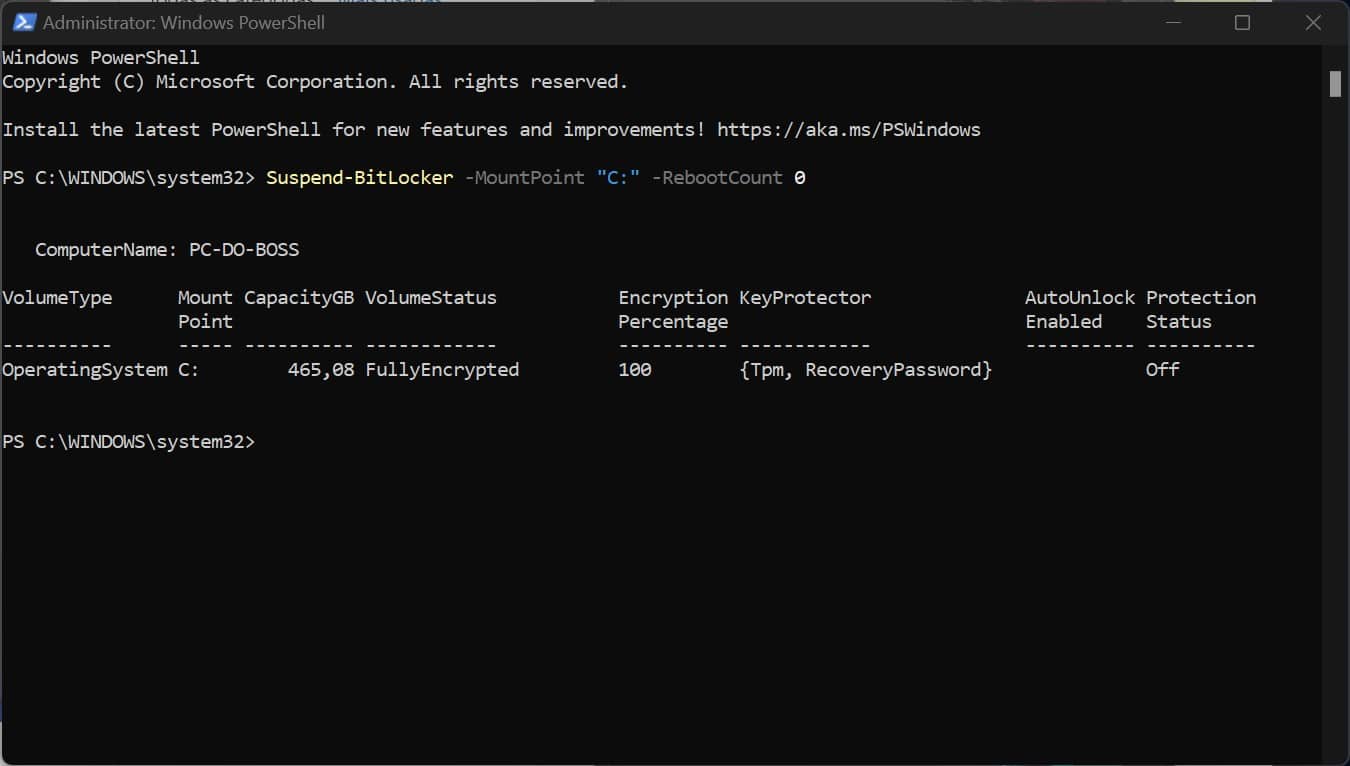Click the PowerShell icon in title bar

(24, 22)
